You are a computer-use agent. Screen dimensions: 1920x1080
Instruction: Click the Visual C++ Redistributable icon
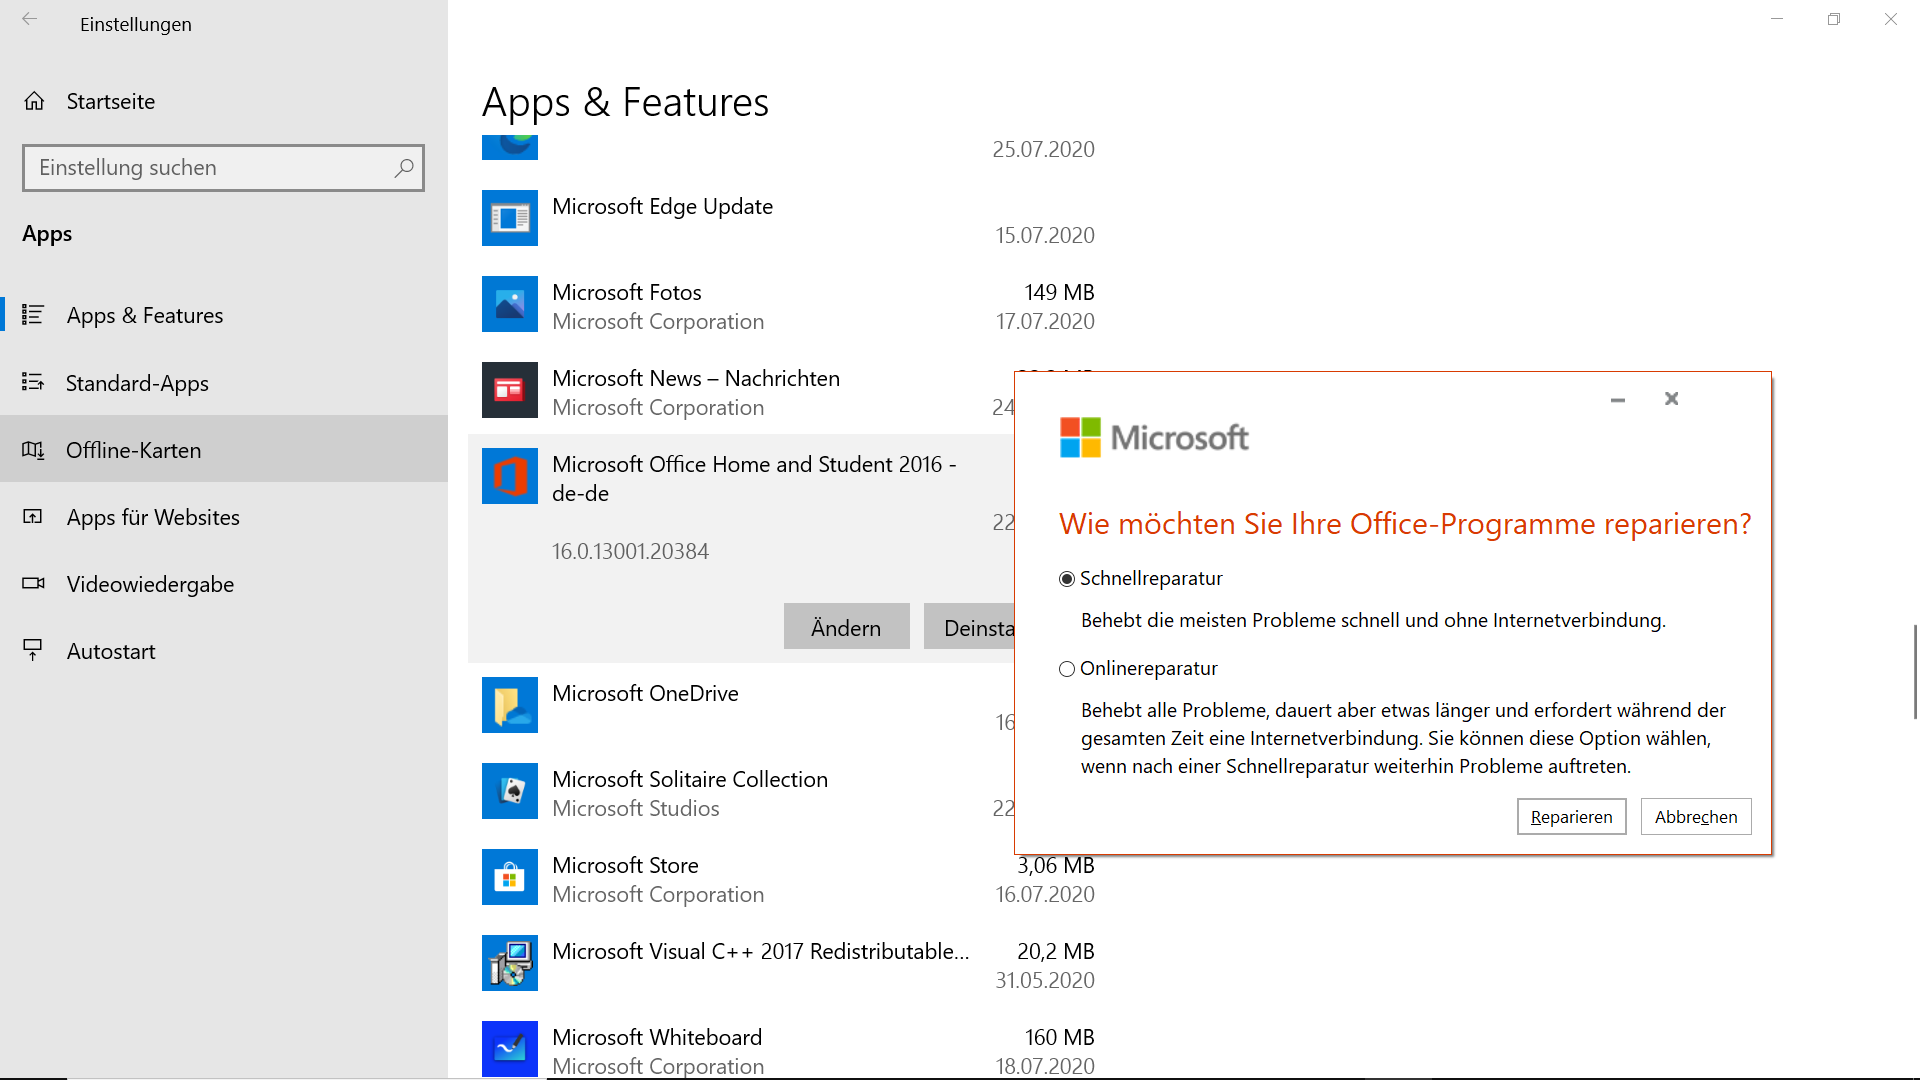pyautogui.click(x=510, y=963)
